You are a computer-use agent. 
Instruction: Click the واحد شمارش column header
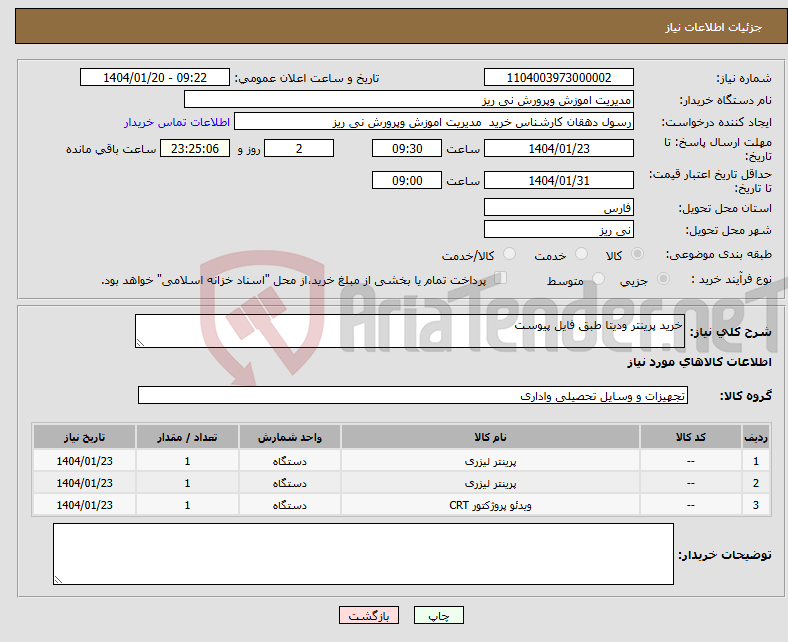click(289, 437)
